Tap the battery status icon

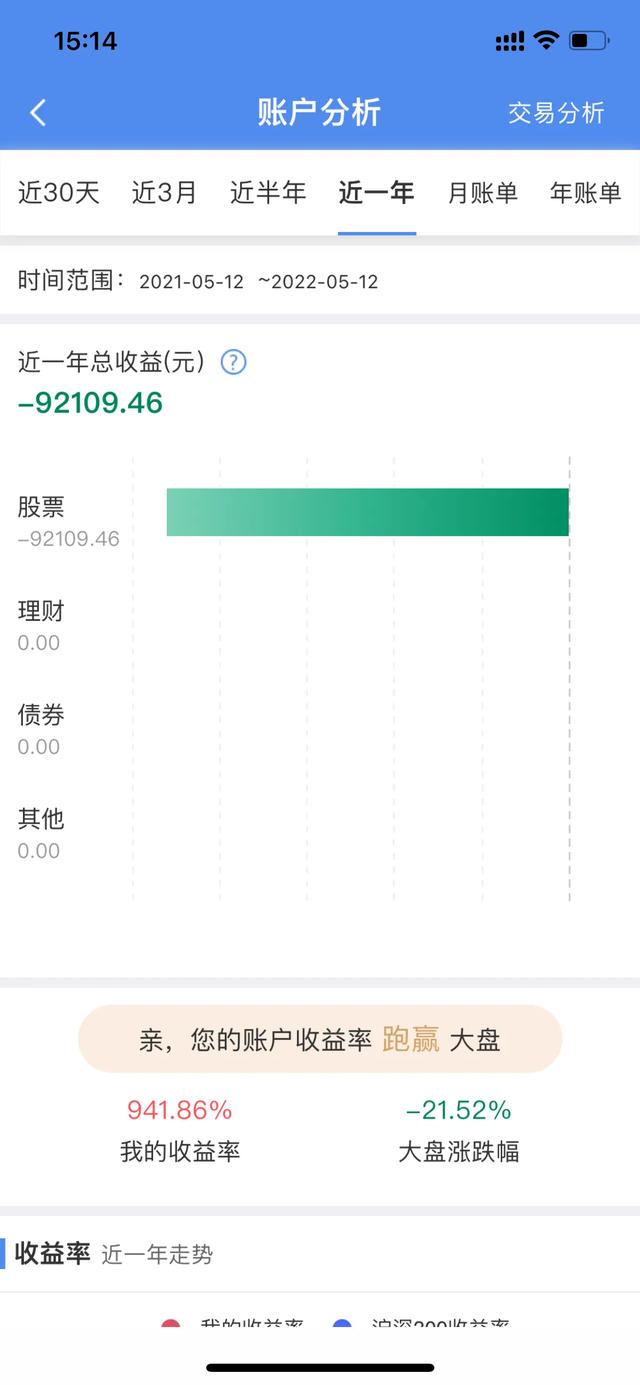[x=588, y=41]
